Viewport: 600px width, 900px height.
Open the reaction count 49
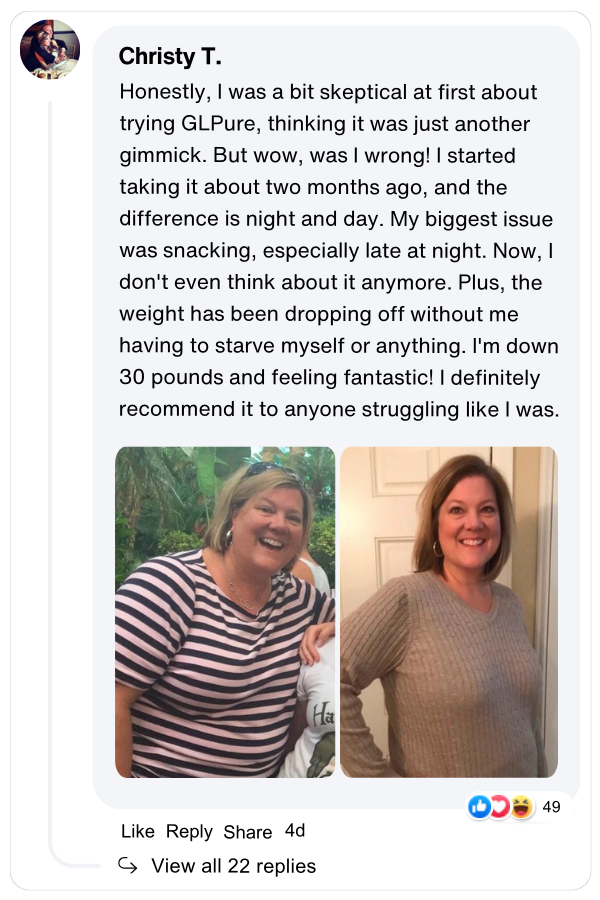[x=551, y=807]
